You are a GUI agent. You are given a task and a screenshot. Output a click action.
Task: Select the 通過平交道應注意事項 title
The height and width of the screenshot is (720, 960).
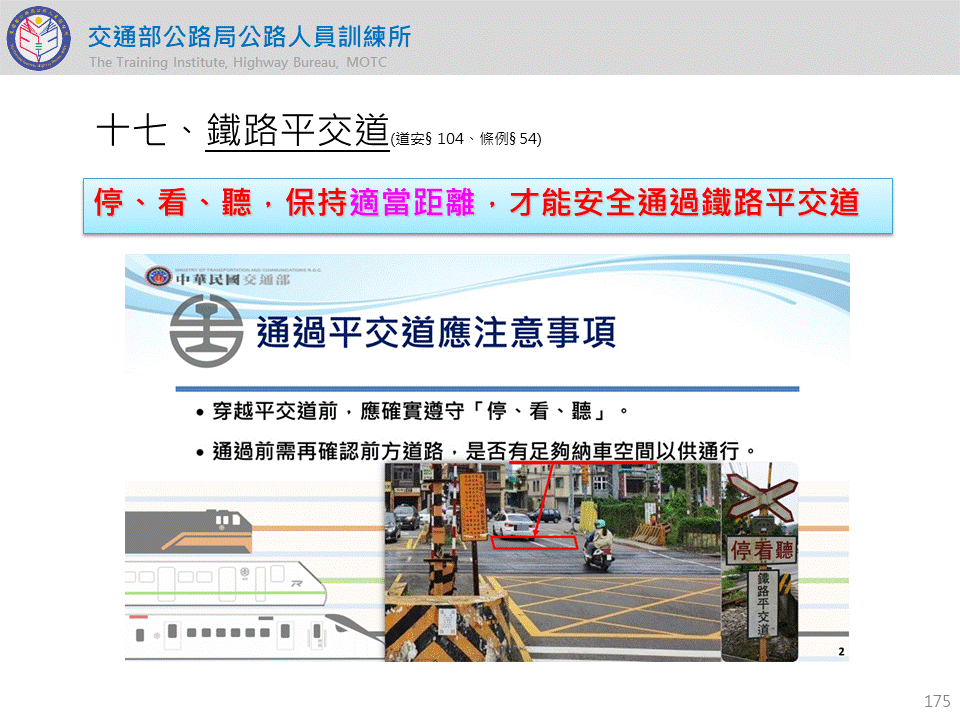click(x=435, y=332)
